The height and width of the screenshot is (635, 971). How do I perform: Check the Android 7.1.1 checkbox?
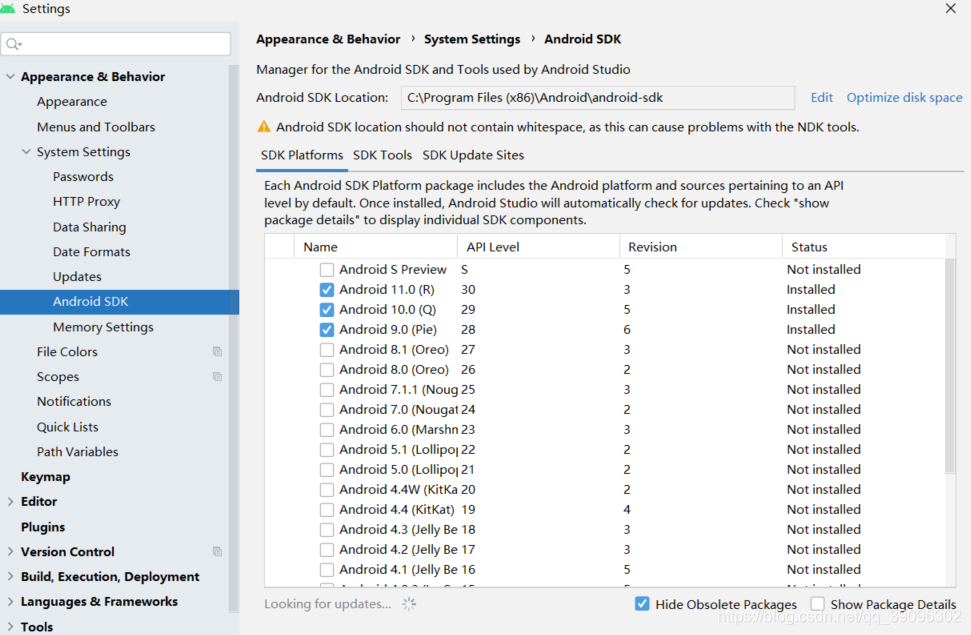click(326, 390)
